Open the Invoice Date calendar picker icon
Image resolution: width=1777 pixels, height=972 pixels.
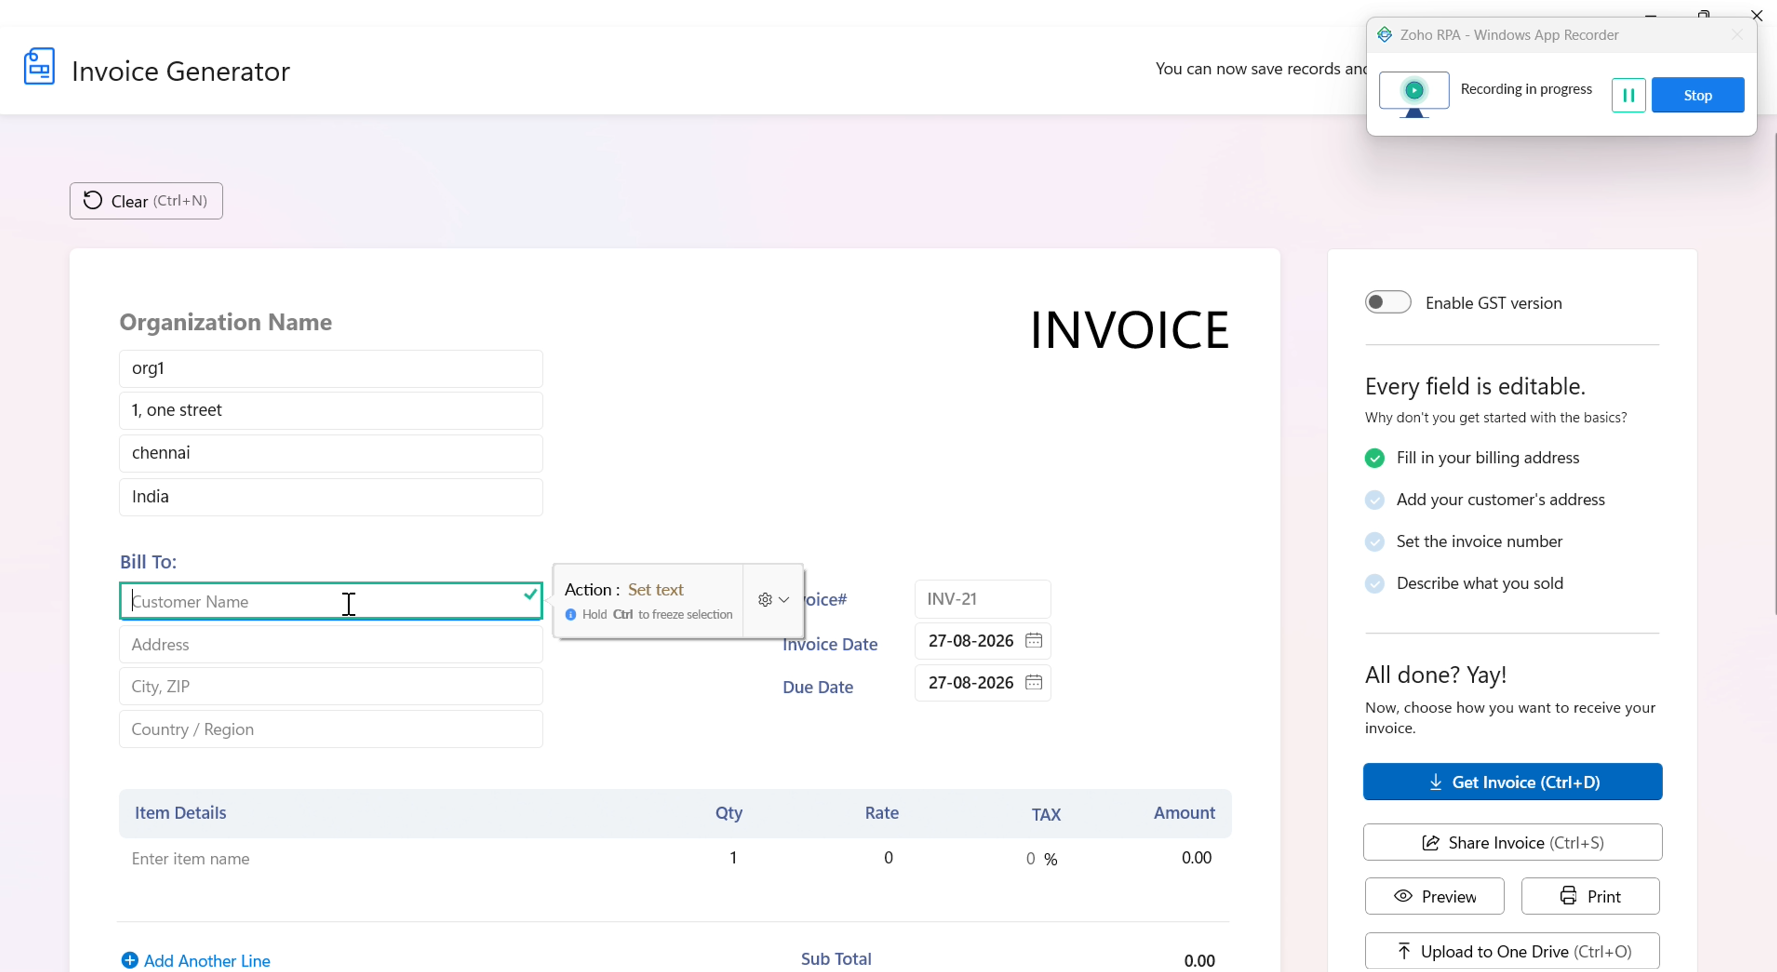[x=1033, y=640]
